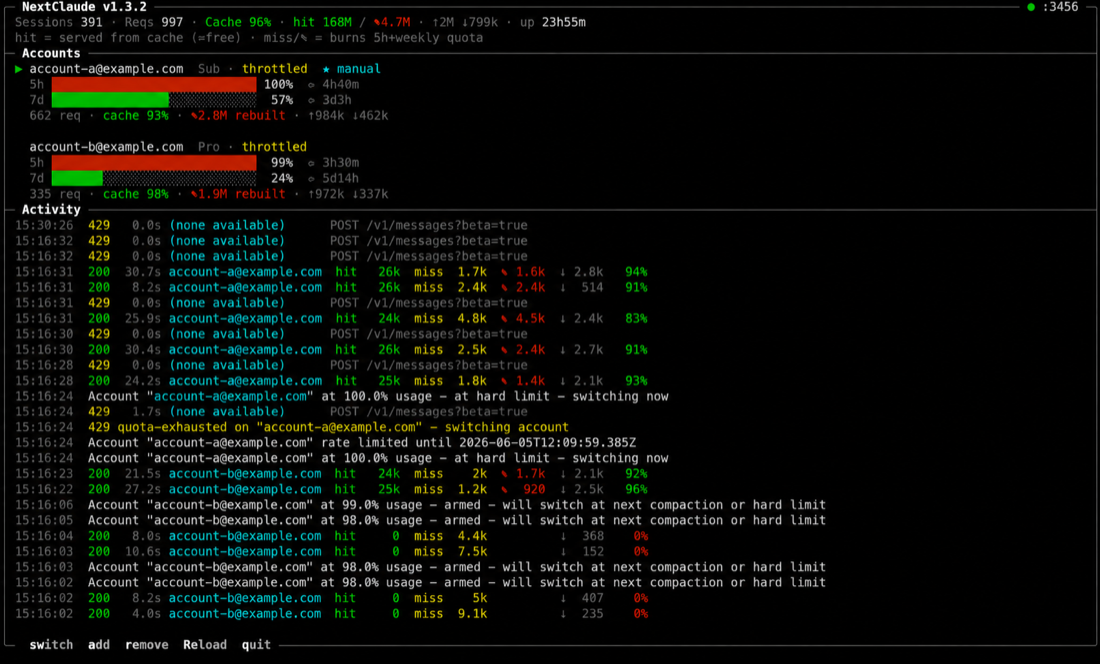Click the 15:16:06 account-b 99.0% usage log line
Viewport: 1100px width, 664px height.
(x=420, y=506)
